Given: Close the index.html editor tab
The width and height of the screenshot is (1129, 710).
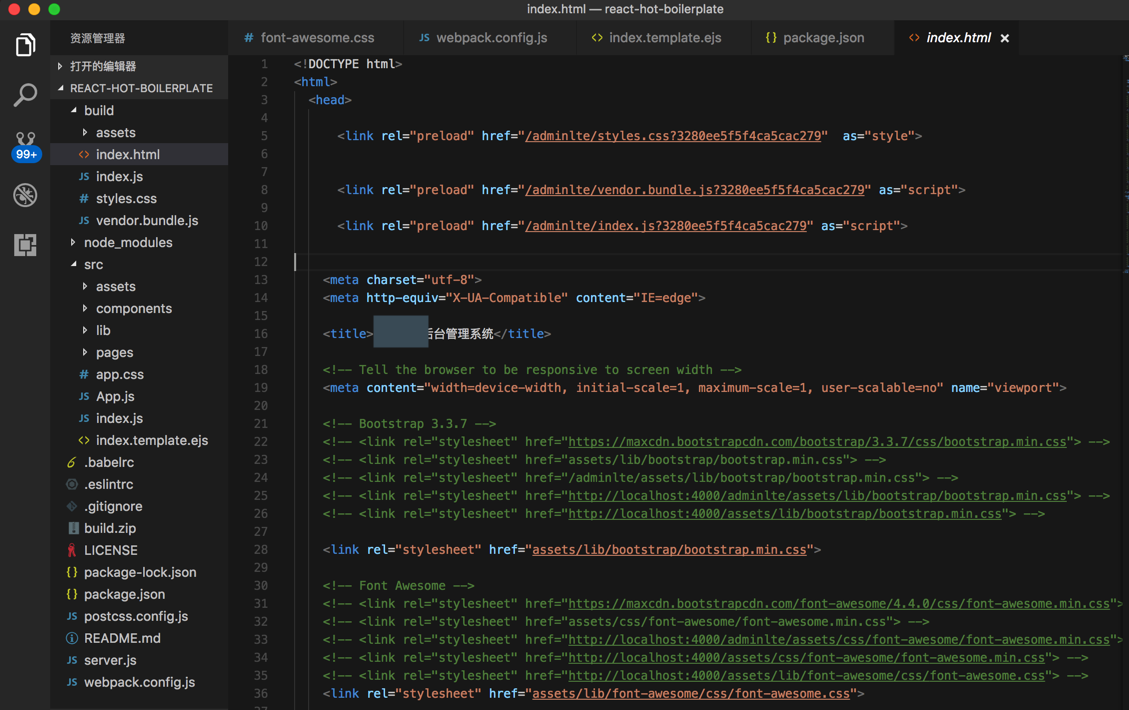Looking at the screenshot, I should (1005, 38).
